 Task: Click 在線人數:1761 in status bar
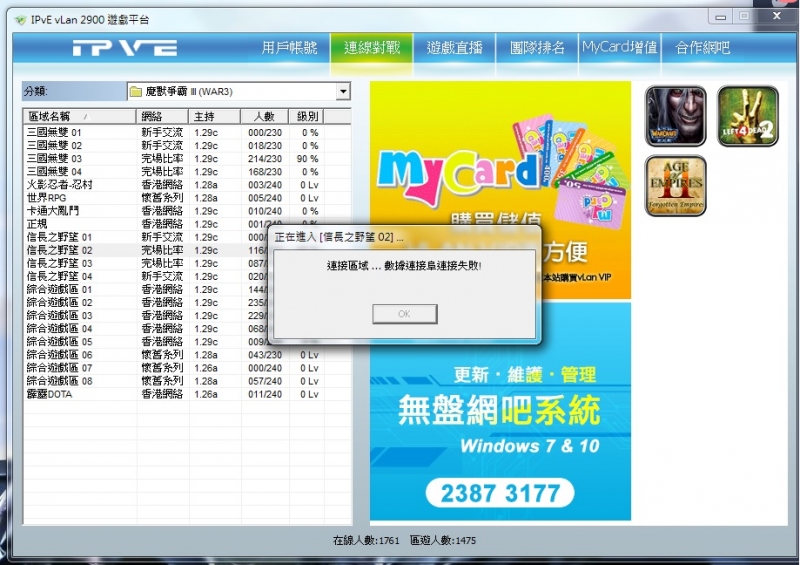click(366, 541)
